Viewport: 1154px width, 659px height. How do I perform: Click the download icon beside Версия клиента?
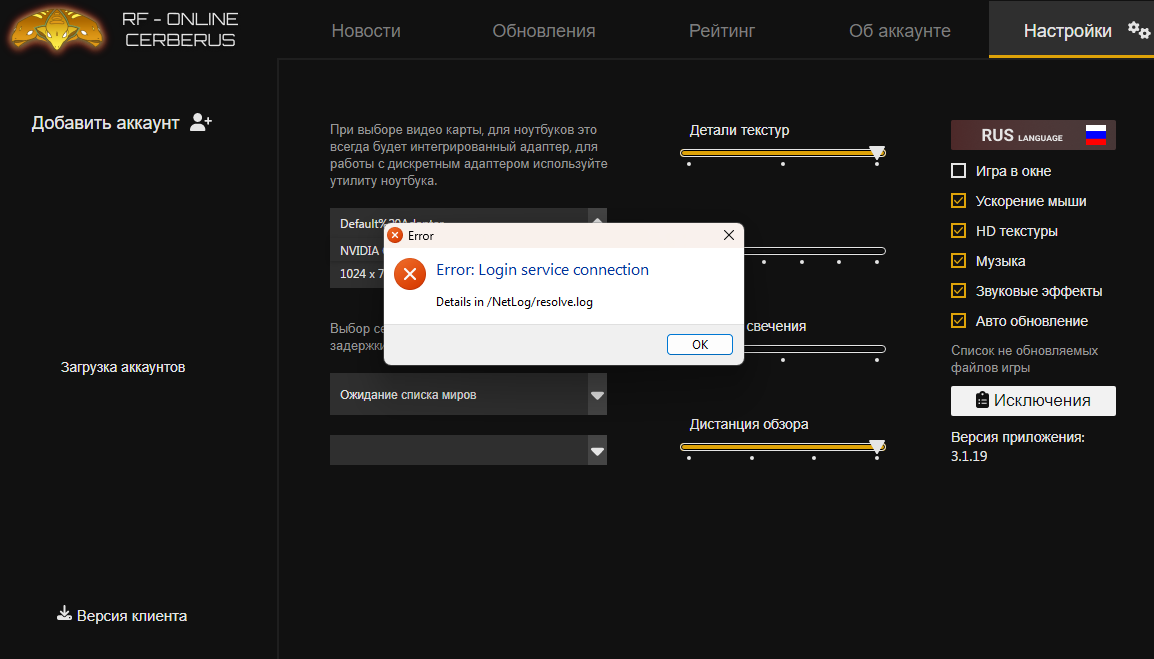(x=64, y=614)
